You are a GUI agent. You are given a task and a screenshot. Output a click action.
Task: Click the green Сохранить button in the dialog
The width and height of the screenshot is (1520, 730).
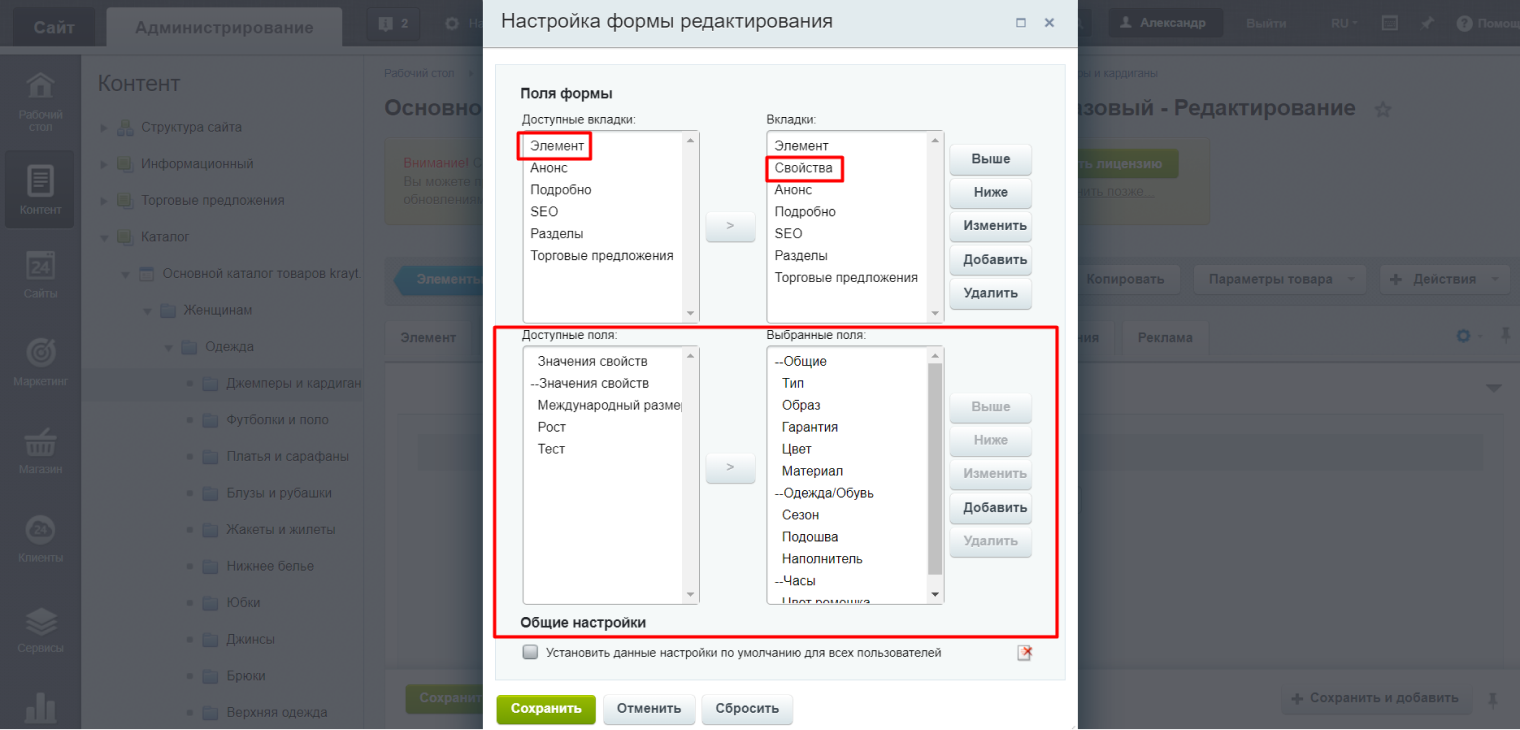tap(546, 709)
